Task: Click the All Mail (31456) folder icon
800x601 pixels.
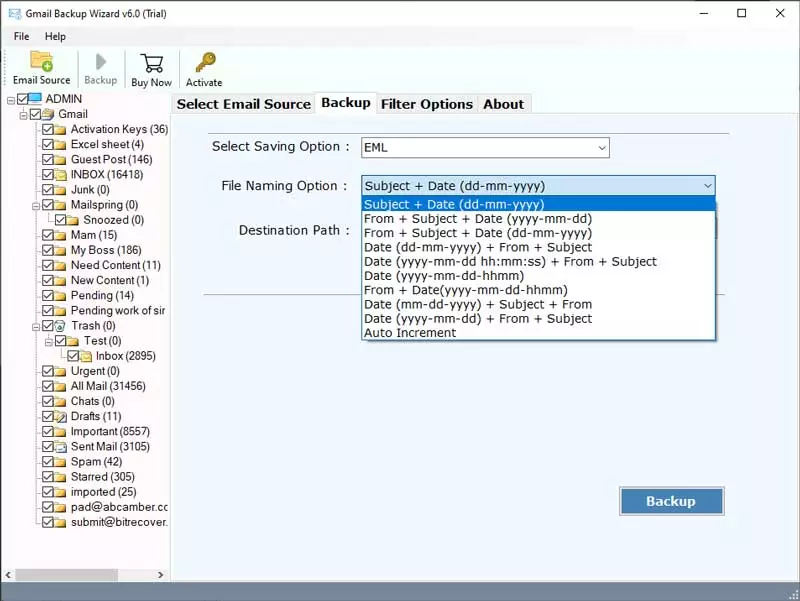Action: [x=60, y=386]
